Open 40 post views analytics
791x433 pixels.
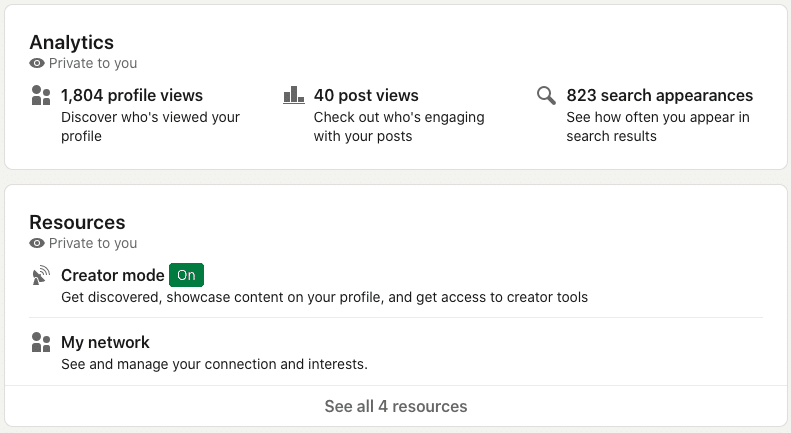366,95
